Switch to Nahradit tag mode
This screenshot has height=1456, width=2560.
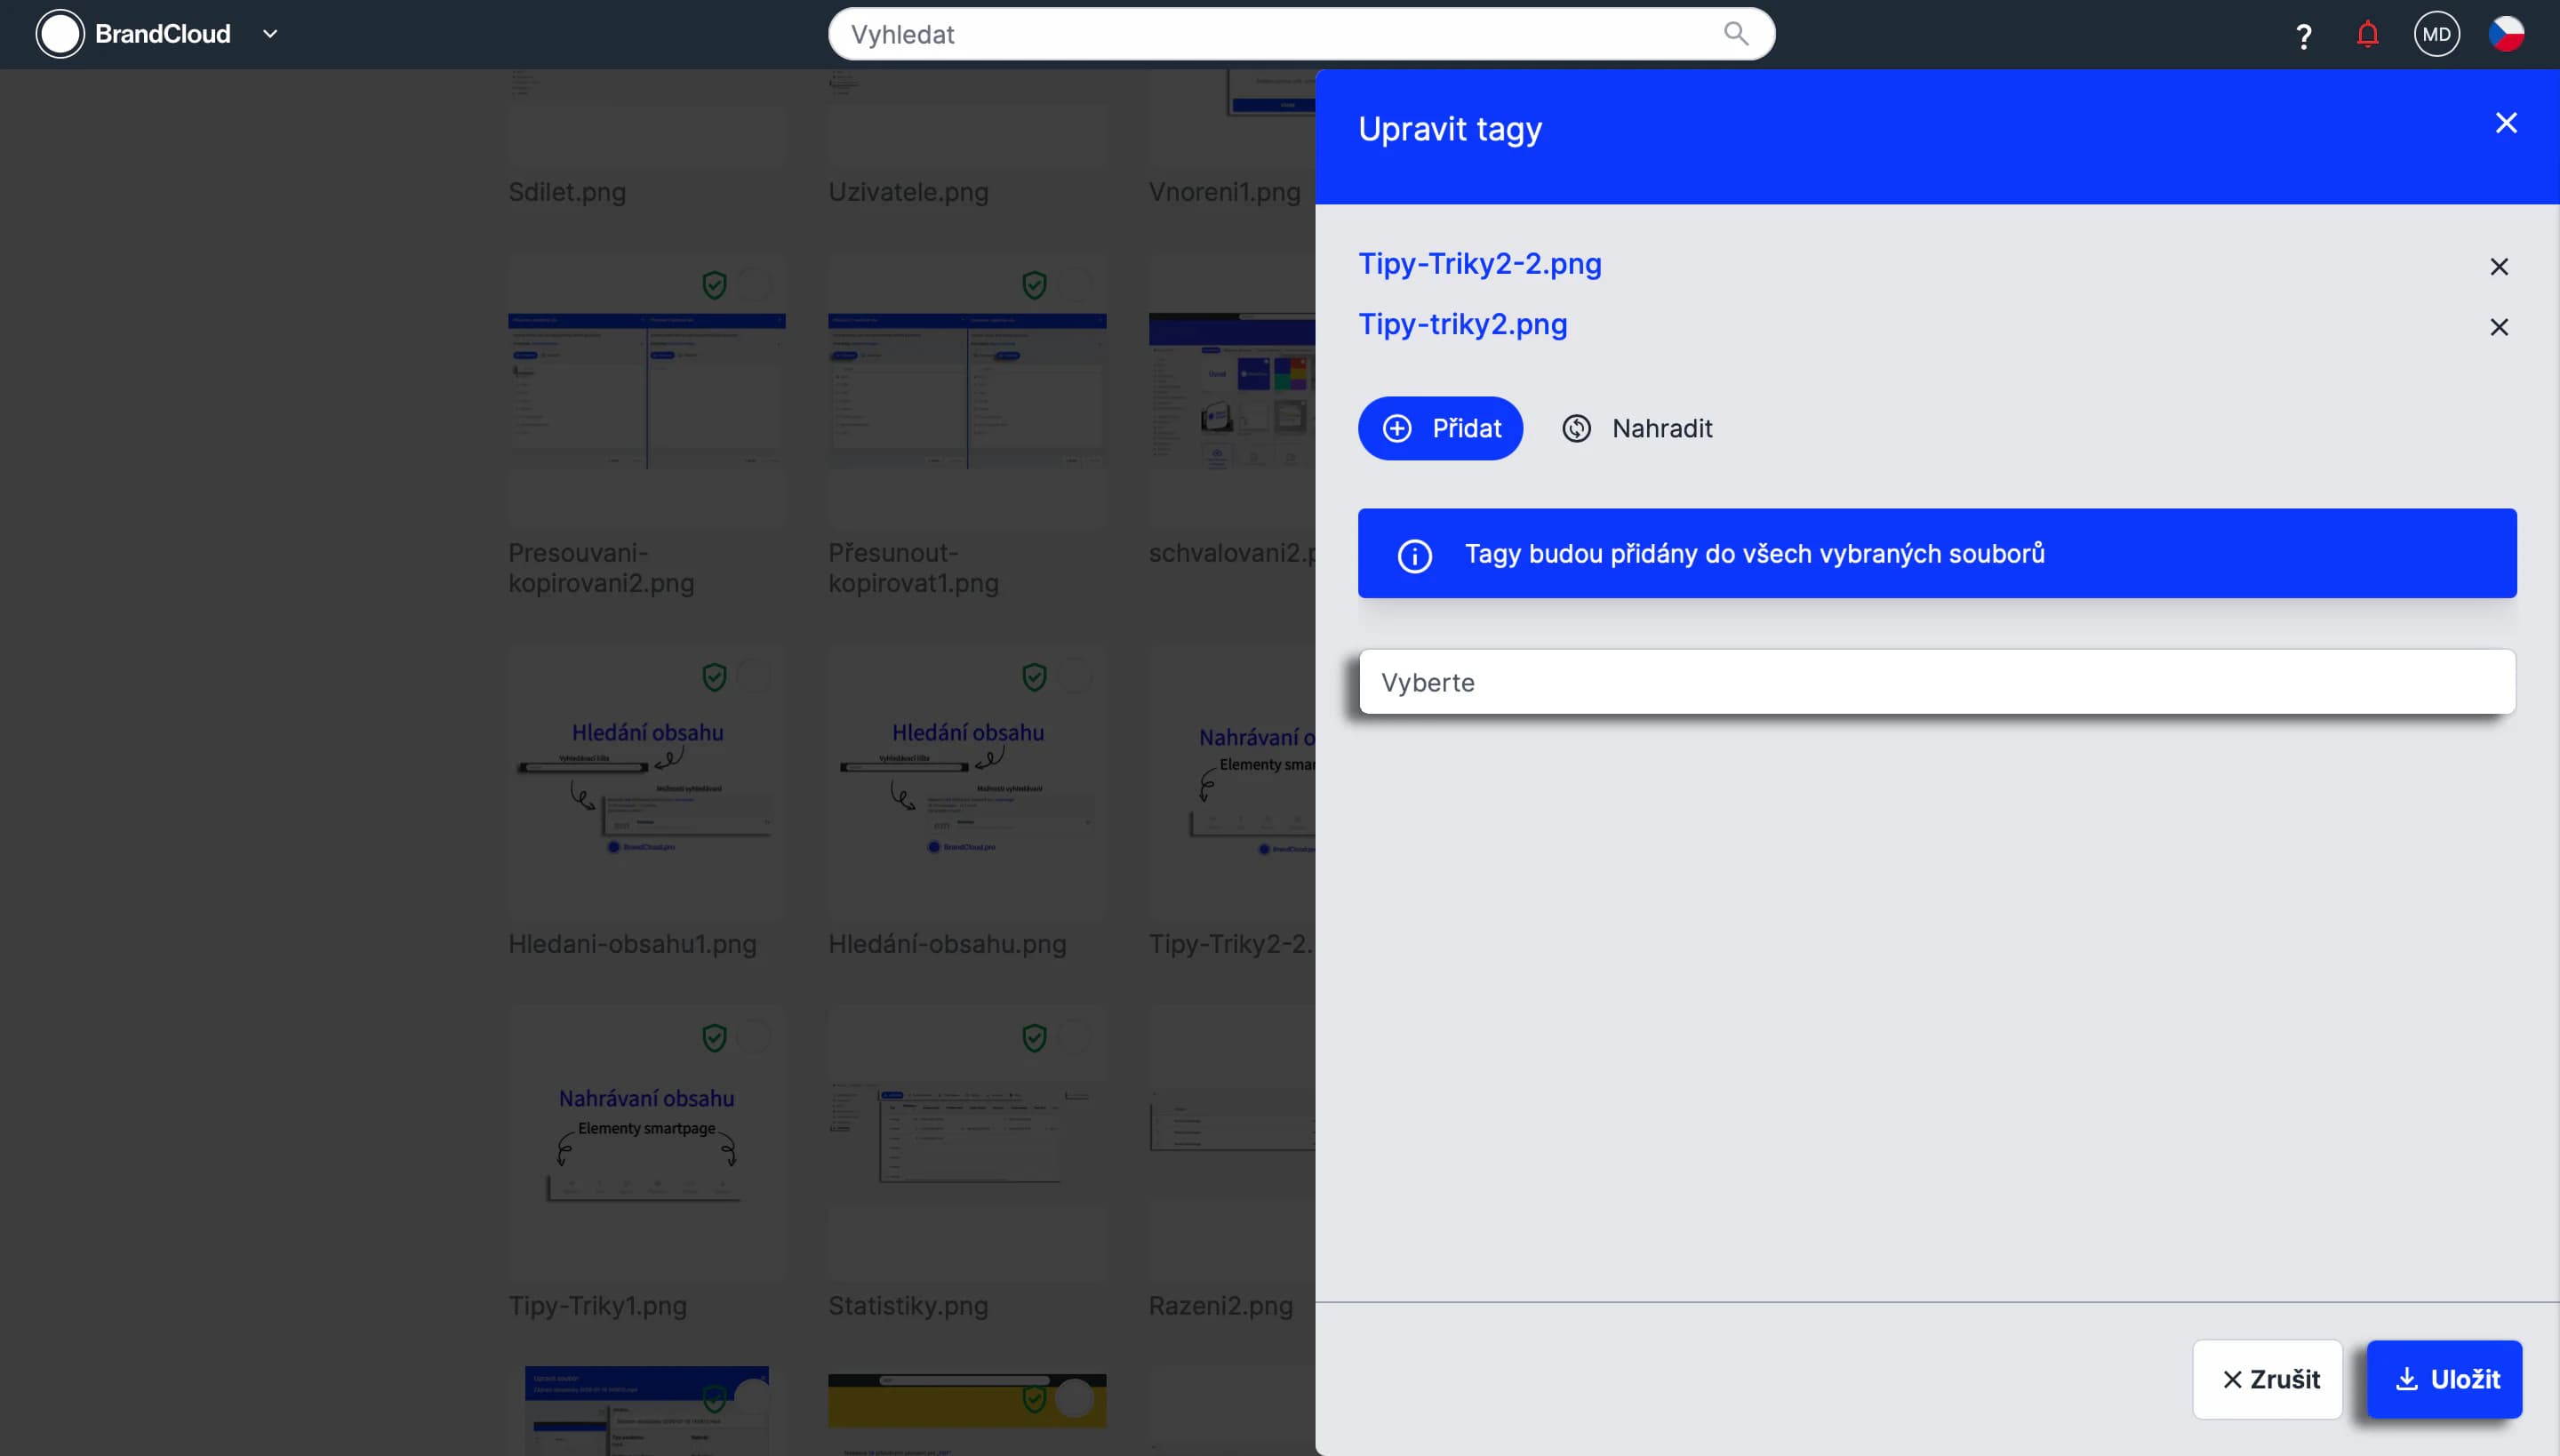[1637, 428]
